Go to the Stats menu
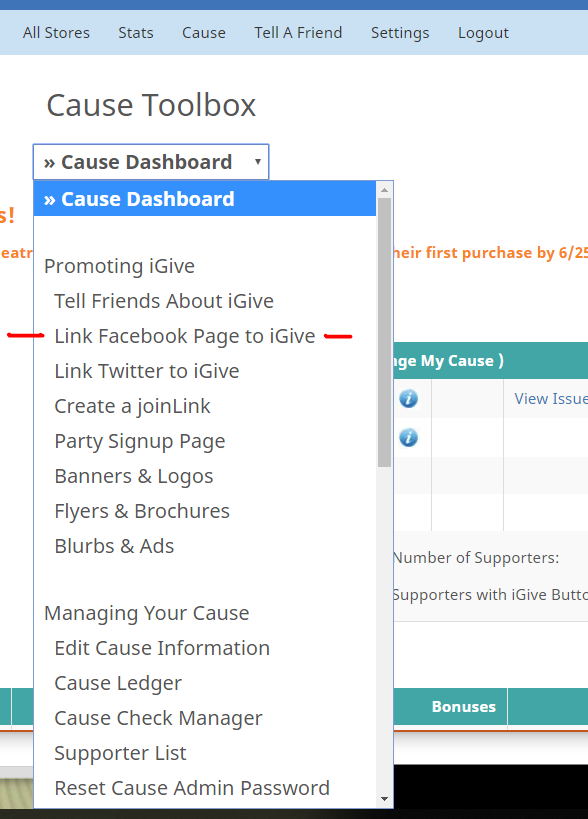Image resolution: width=588 pixels, height=819 pixels. (136, 32)
